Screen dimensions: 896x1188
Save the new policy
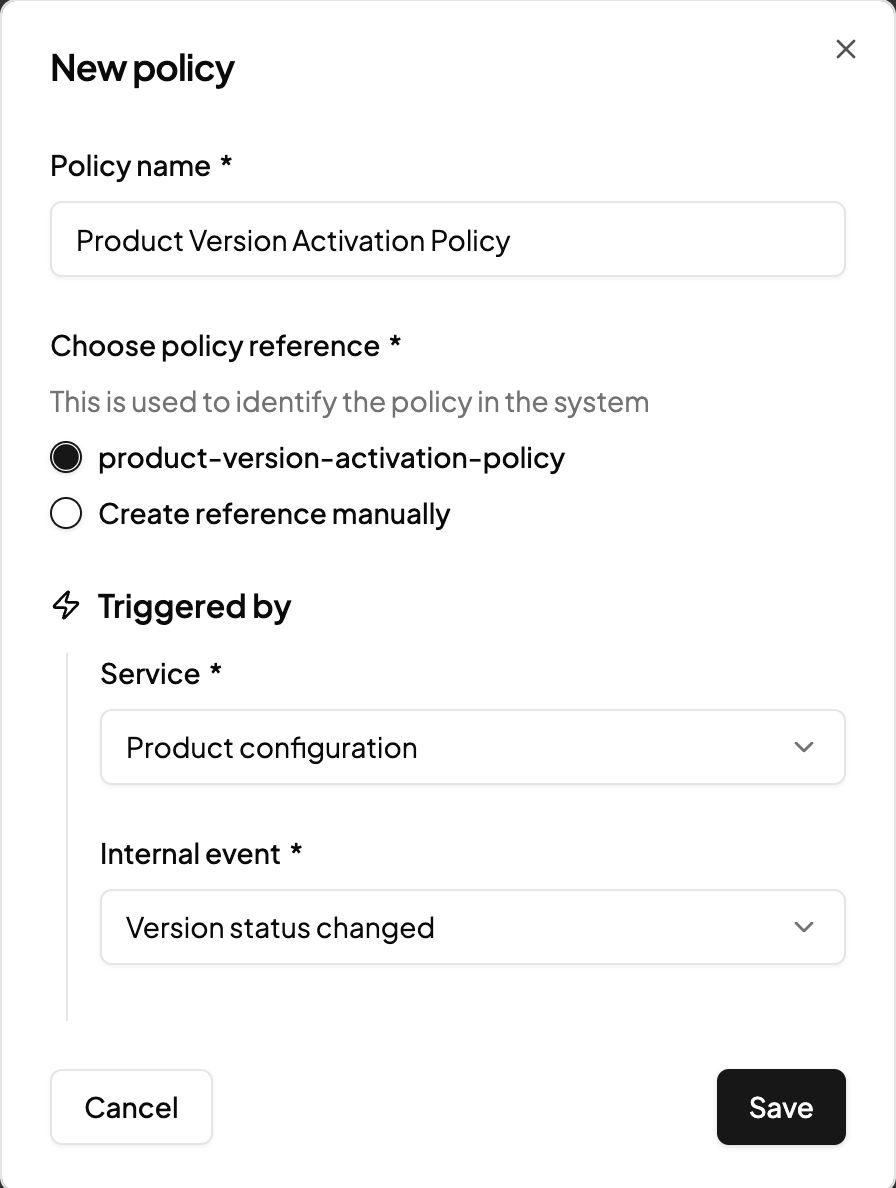click(x=781, y=1107)
